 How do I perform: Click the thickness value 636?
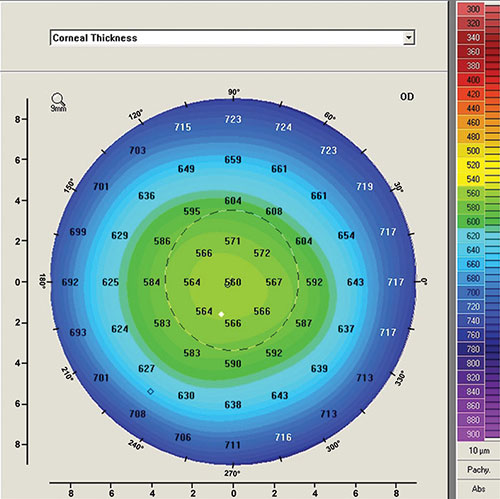pyautogui.click(x=147, y=196)
